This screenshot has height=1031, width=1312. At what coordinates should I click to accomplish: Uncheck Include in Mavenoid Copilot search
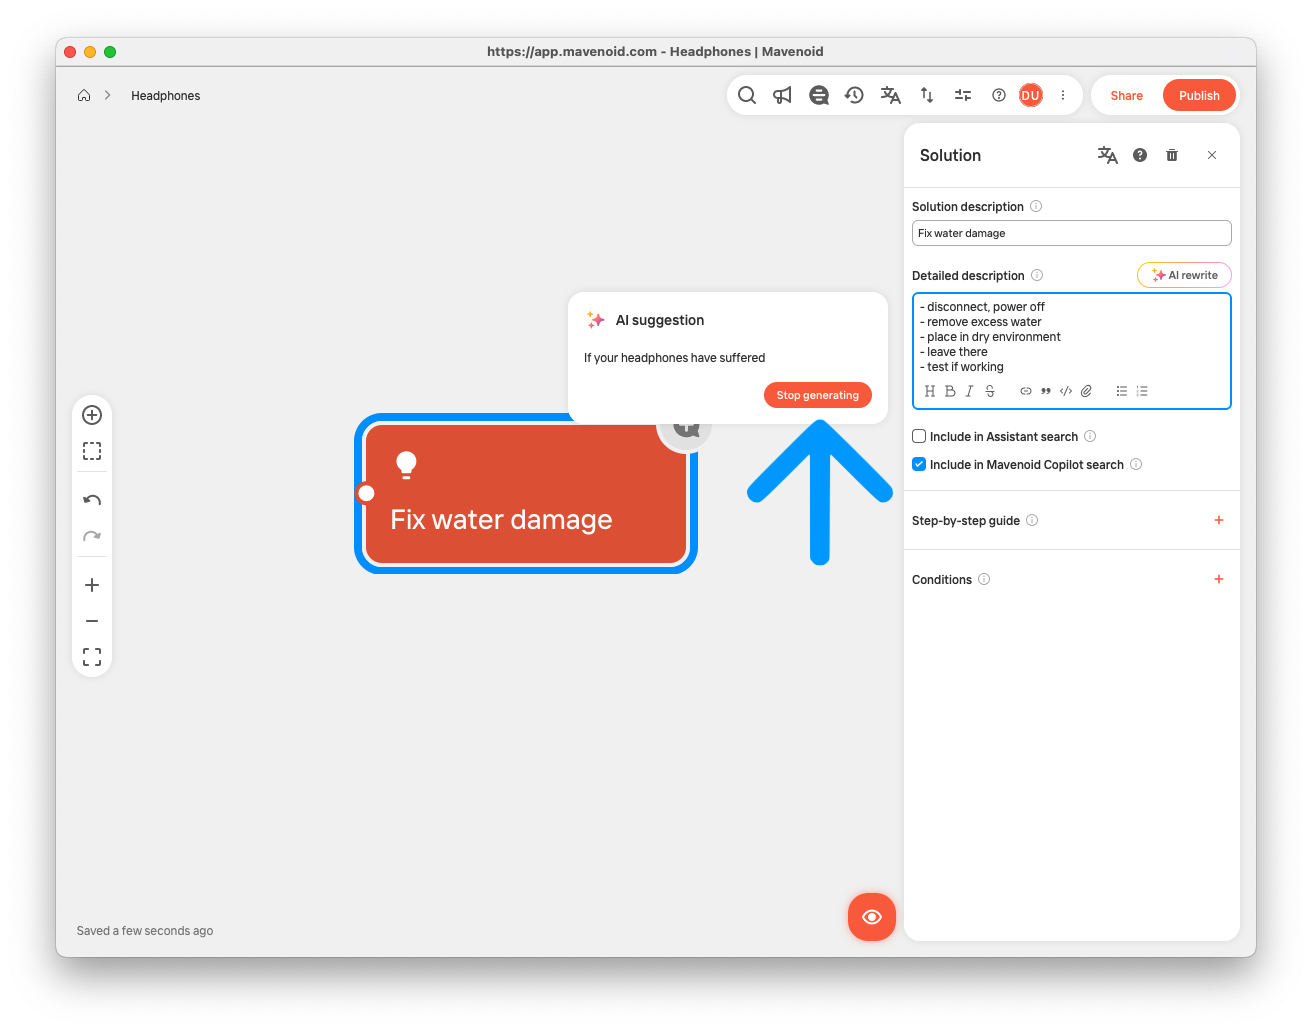919,464
